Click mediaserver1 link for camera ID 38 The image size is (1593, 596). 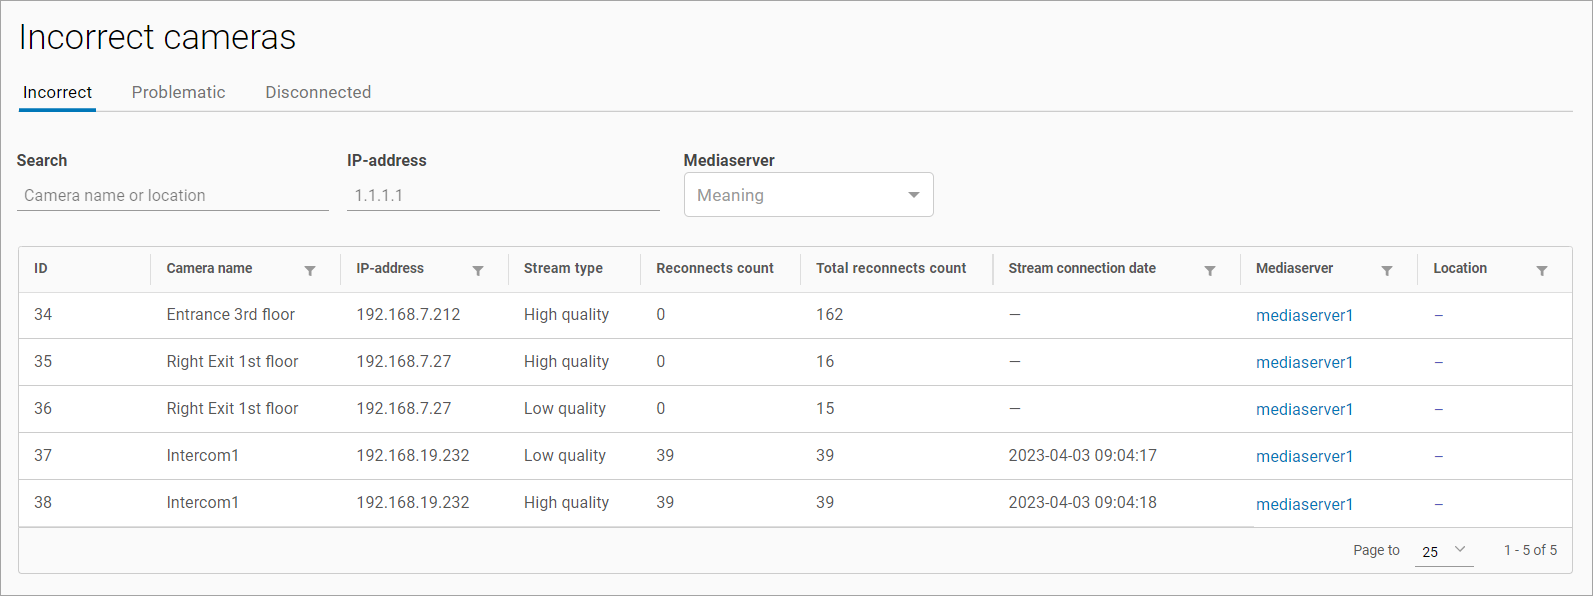[1304, 505]
